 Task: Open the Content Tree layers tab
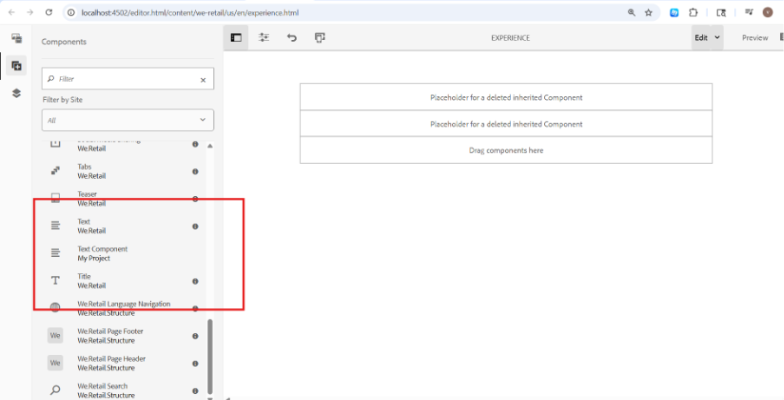pos(16,93)
